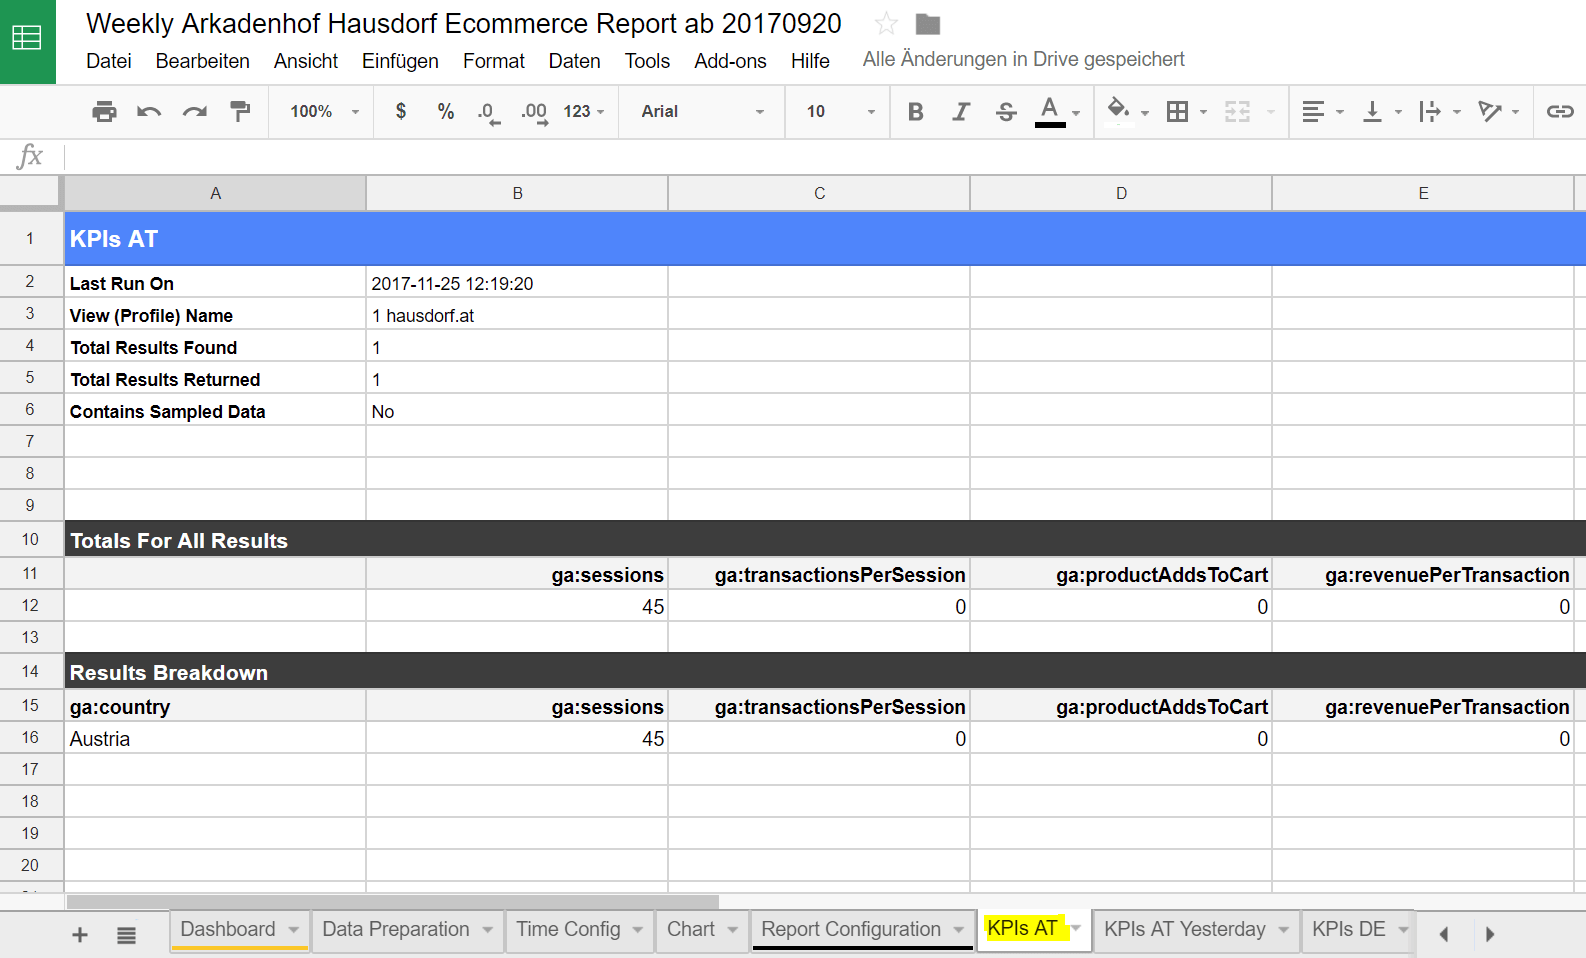Open the Add-ons menu
The height and width of the screenshot is (958, 1586).
731,61
